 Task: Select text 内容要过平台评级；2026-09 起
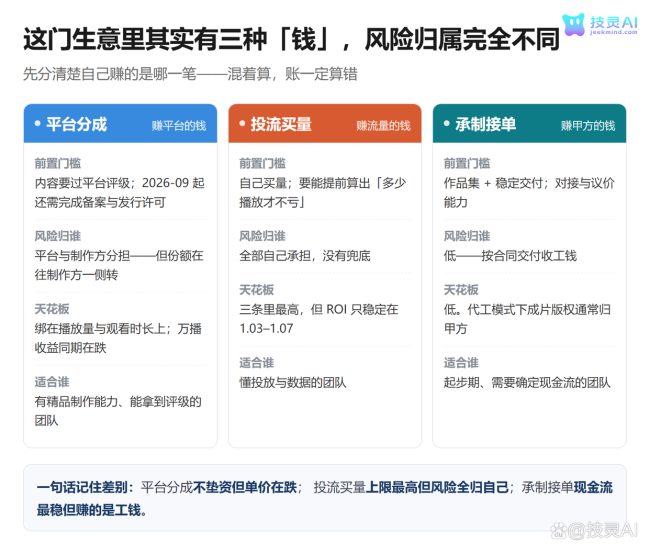(x=119, y=183)
